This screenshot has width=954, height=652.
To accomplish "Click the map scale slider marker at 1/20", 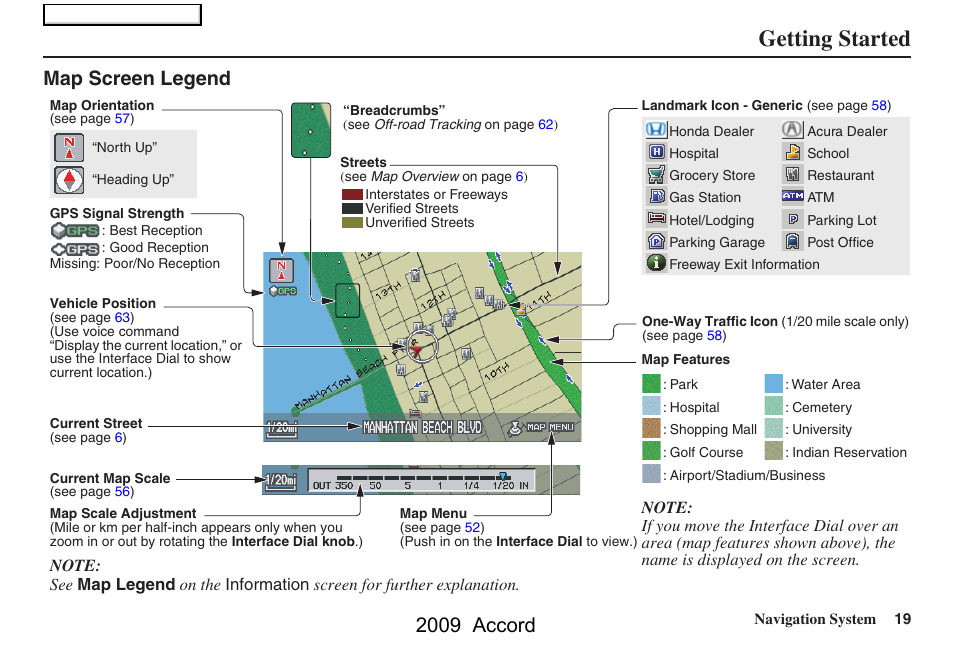I will (x=503, y=476).
